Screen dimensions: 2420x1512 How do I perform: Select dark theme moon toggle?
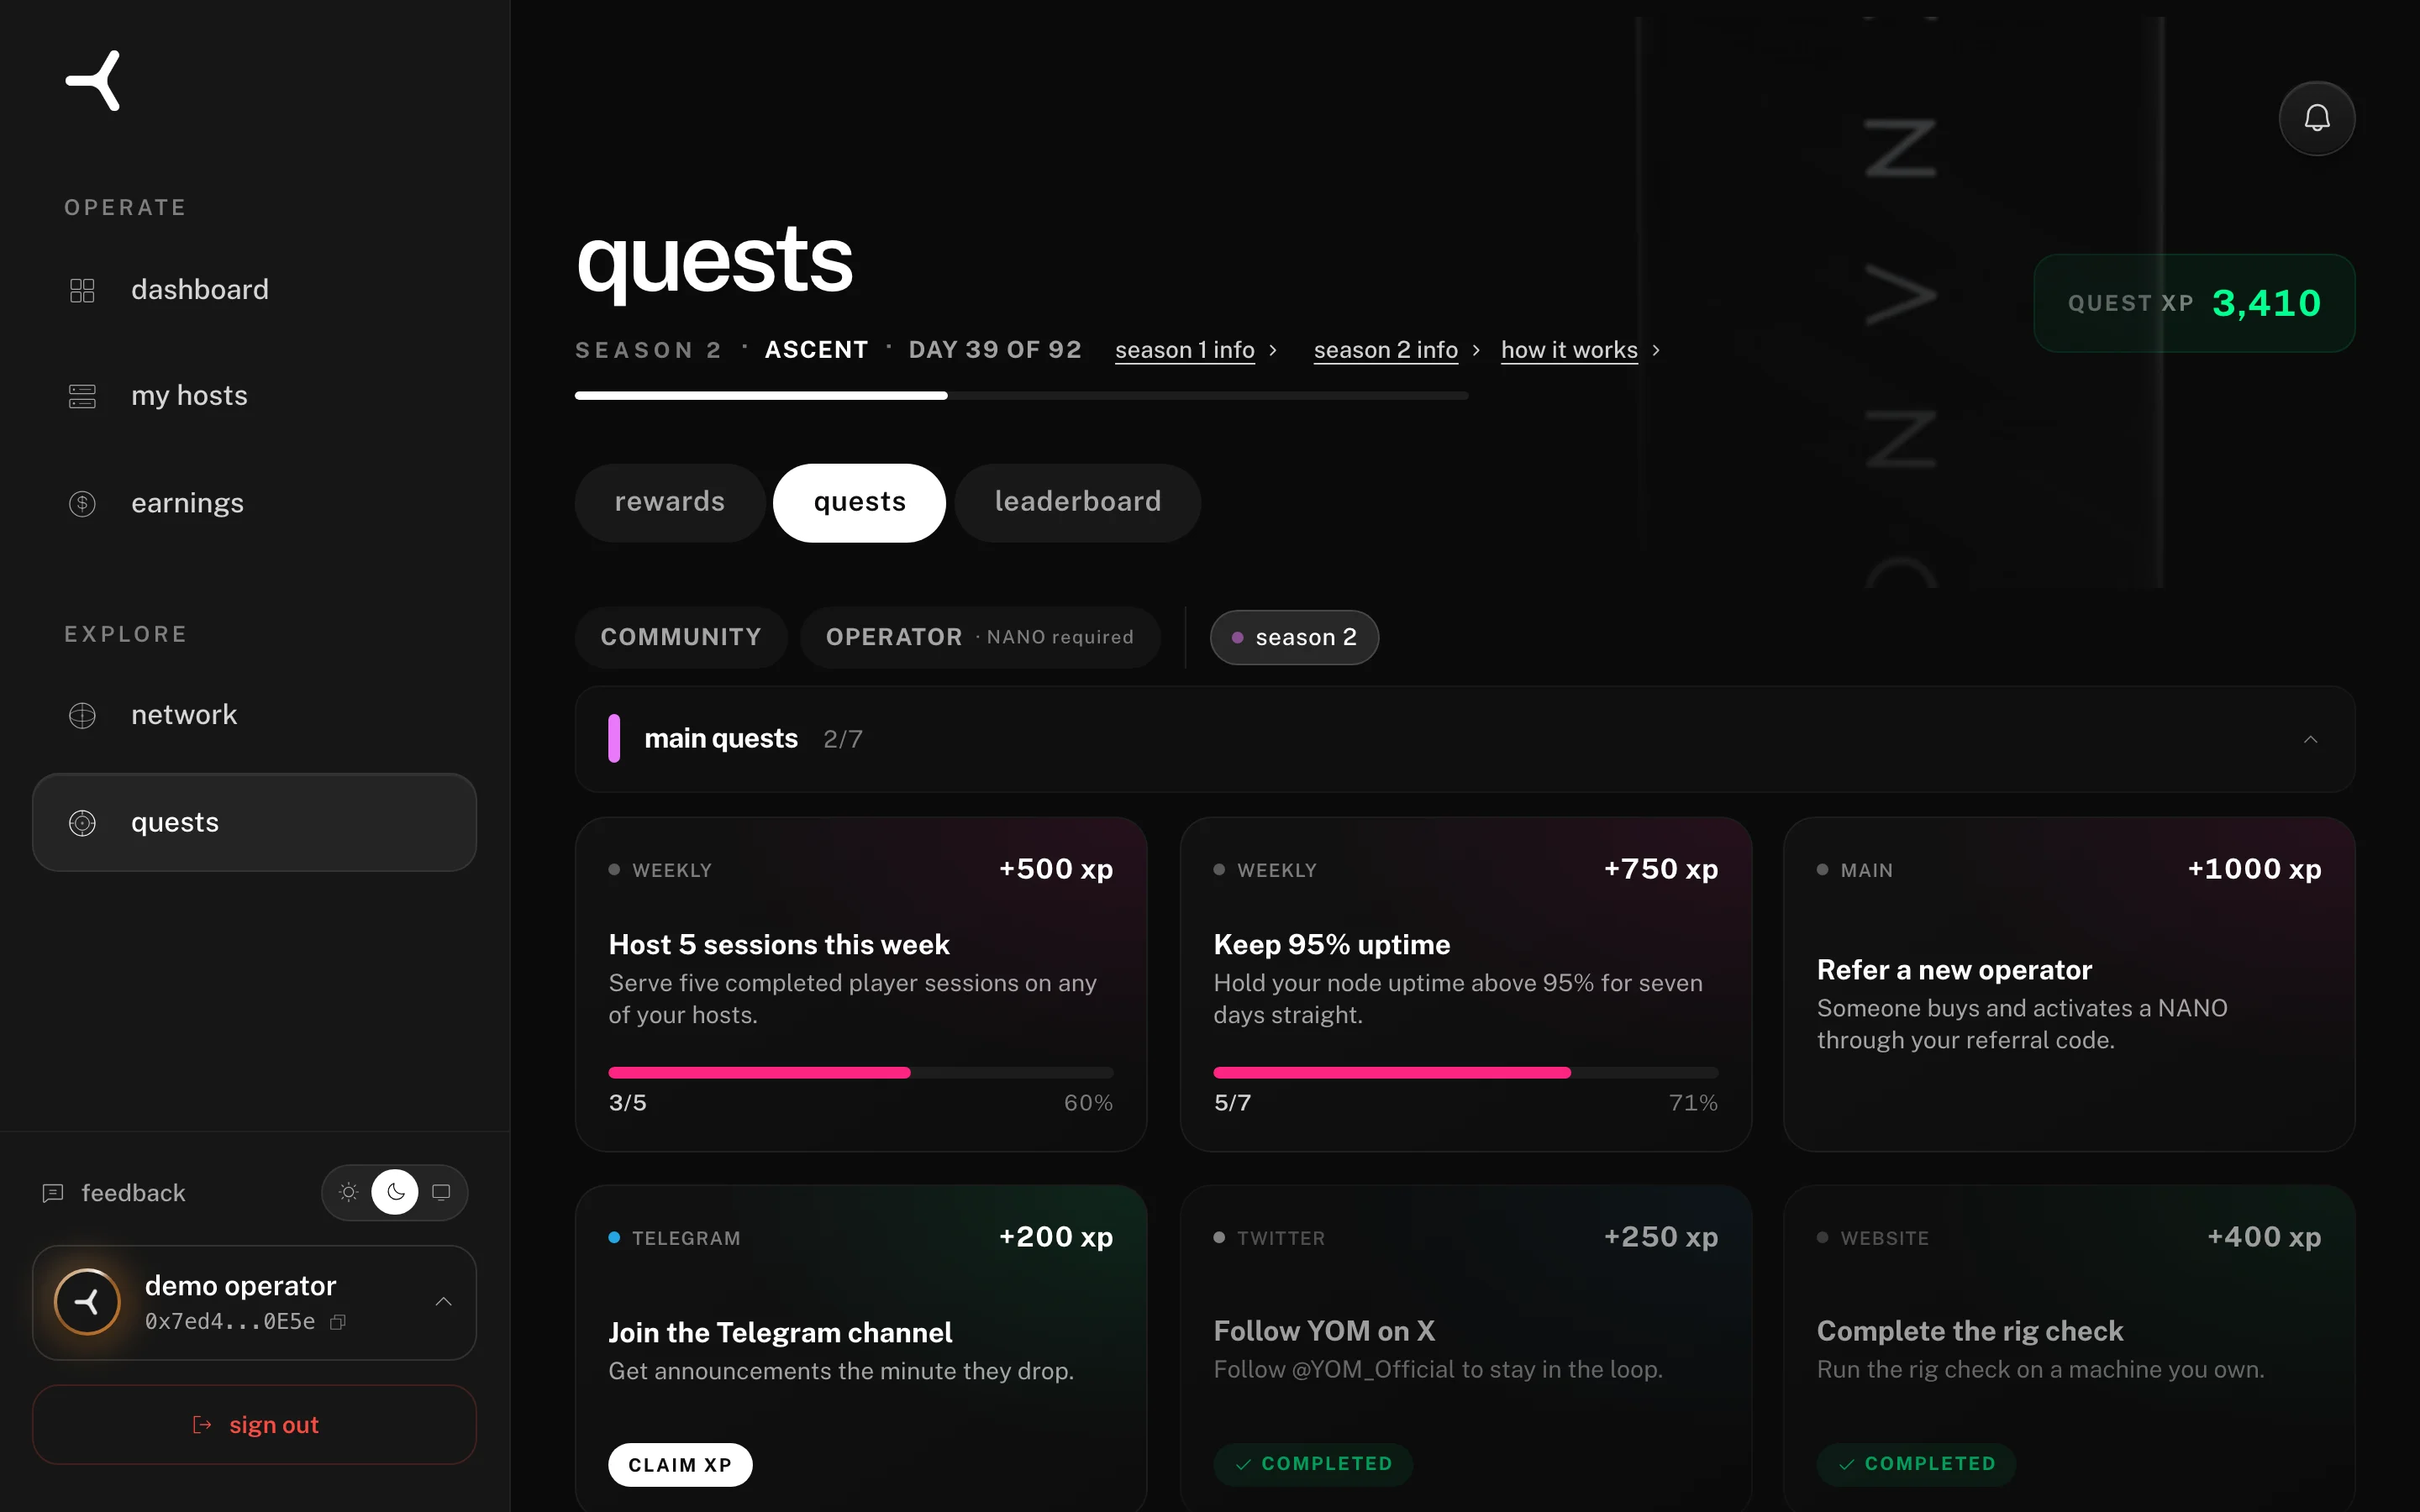click(395, 1192)
